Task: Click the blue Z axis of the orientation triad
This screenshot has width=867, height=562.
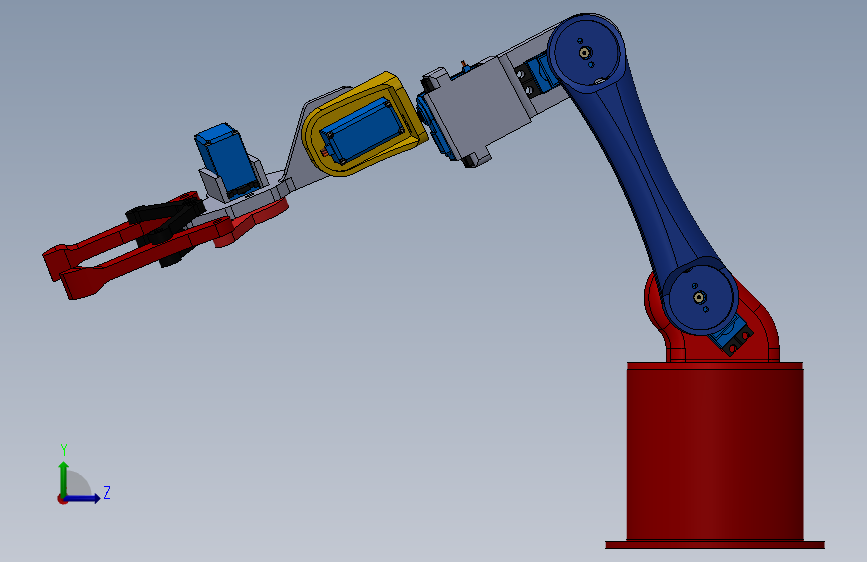Action: pyautogui.click(x=83, y=498)
